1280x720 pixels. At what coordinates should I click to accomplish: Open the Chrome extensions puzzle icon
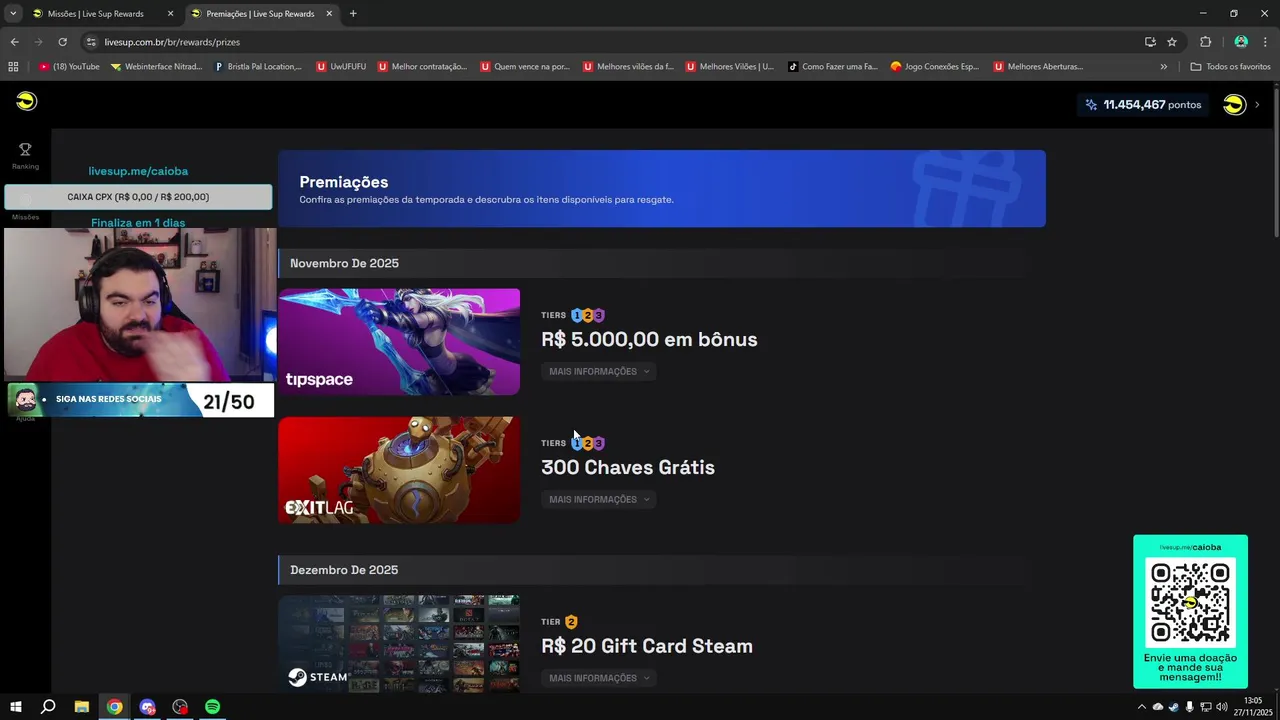coord(1205,42)
